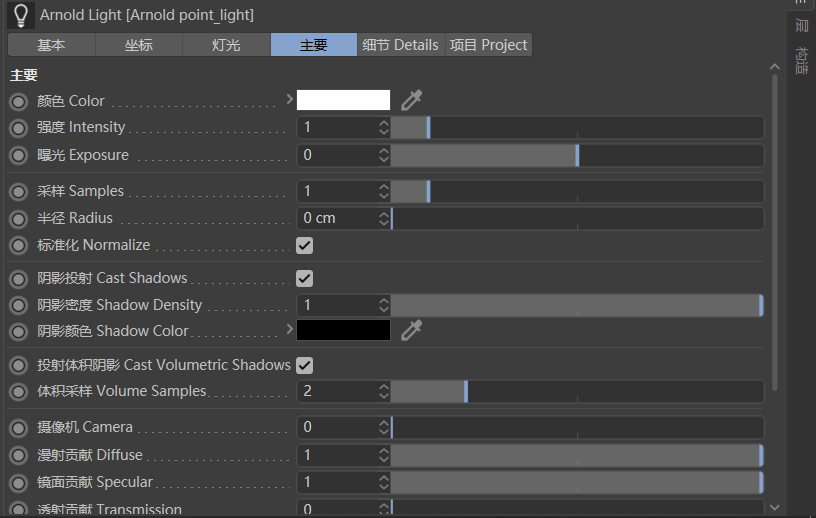The image size is (816, 518).
Task: Click the Exposure slider bar
Action: tap(577, 155)
